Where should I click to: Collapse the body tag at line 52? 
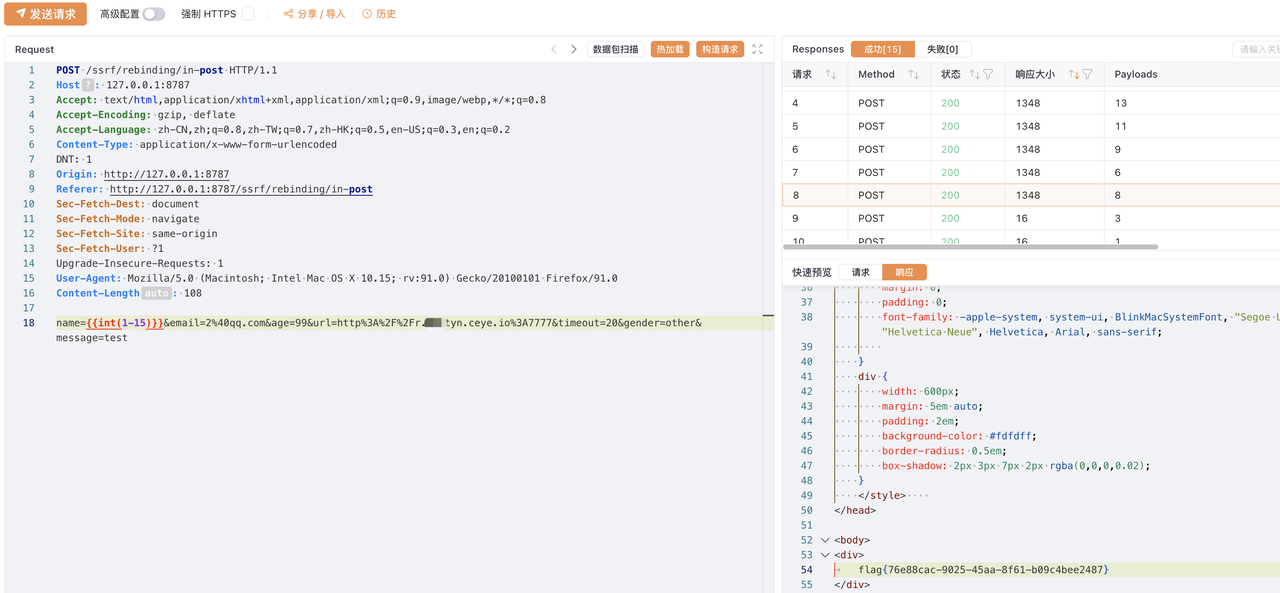825,540
